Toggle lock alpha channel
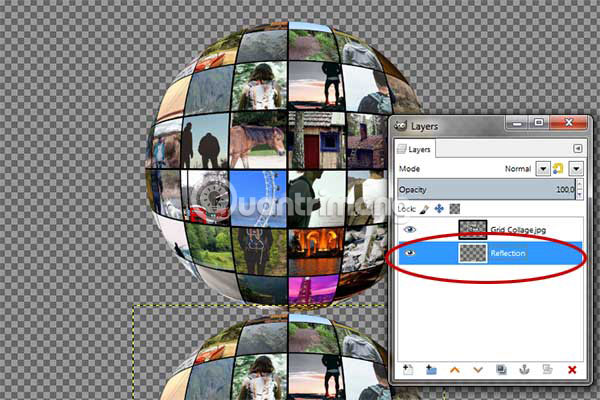The height and width of the screenshot is (400, 600). pos(453,209)
